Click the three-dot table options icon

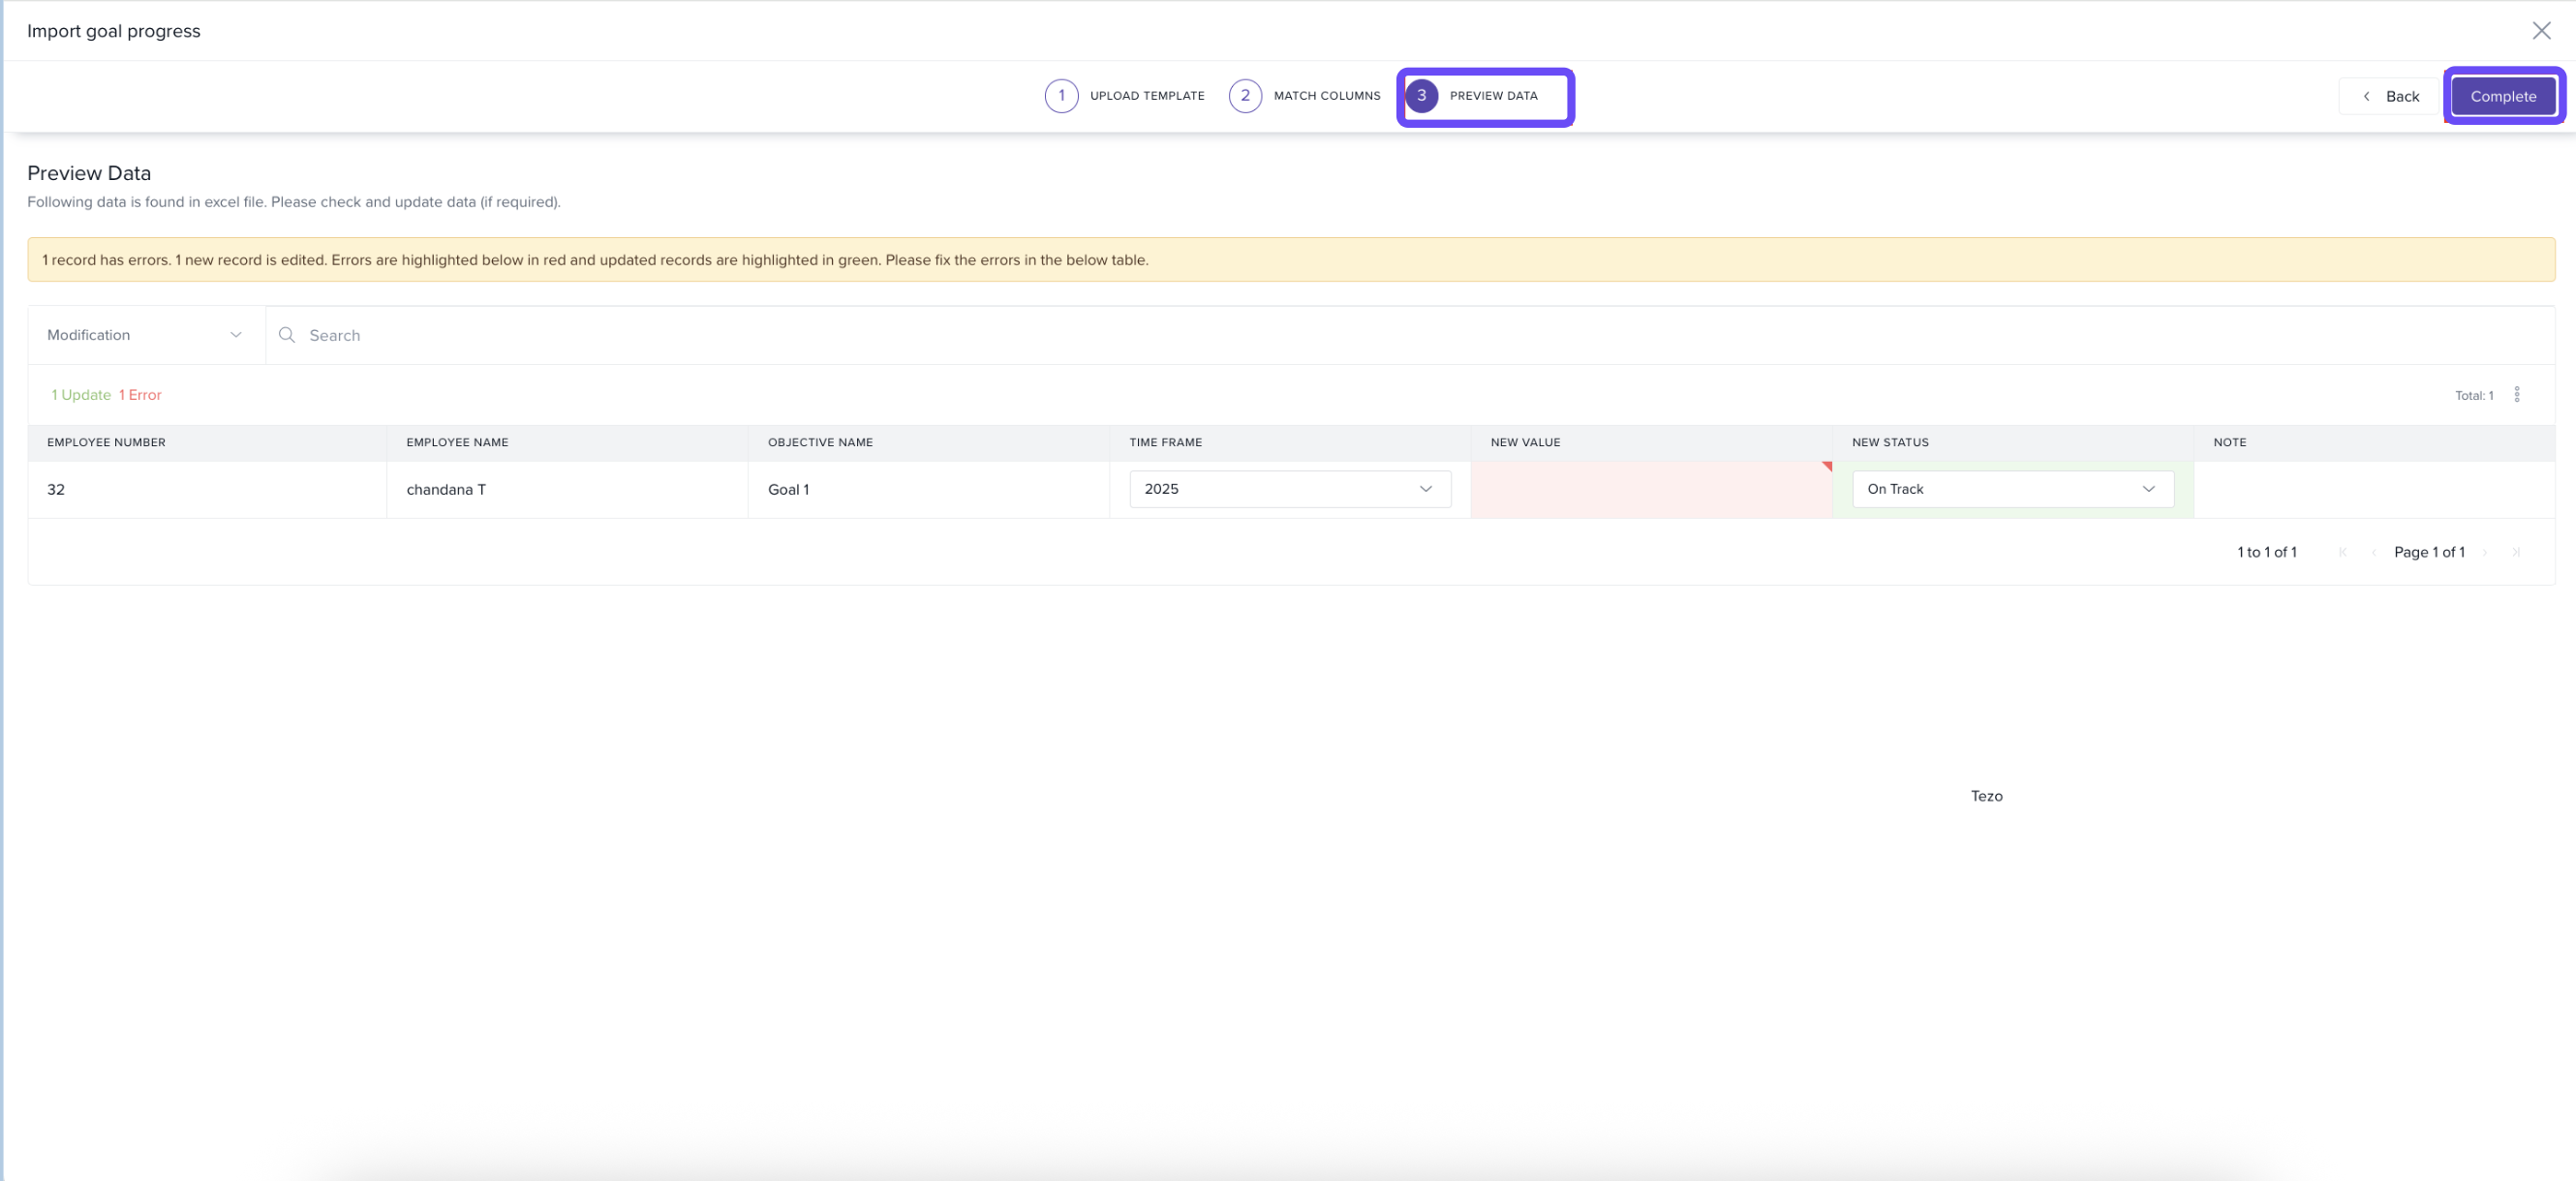click(2516, 395)
